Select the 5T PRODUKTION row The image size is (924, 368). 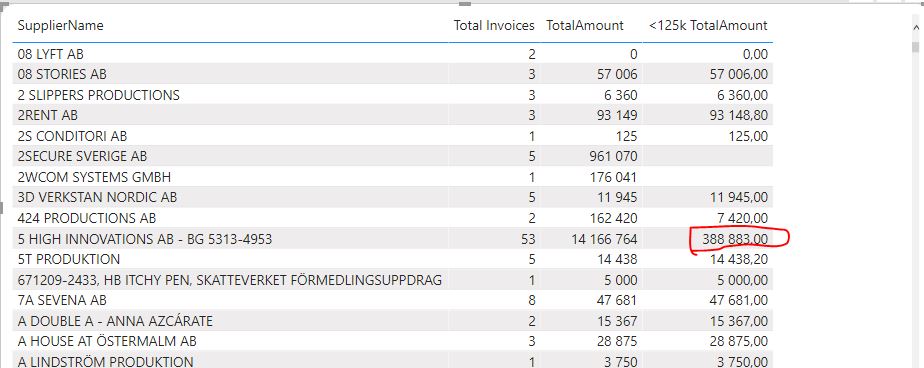392,259
